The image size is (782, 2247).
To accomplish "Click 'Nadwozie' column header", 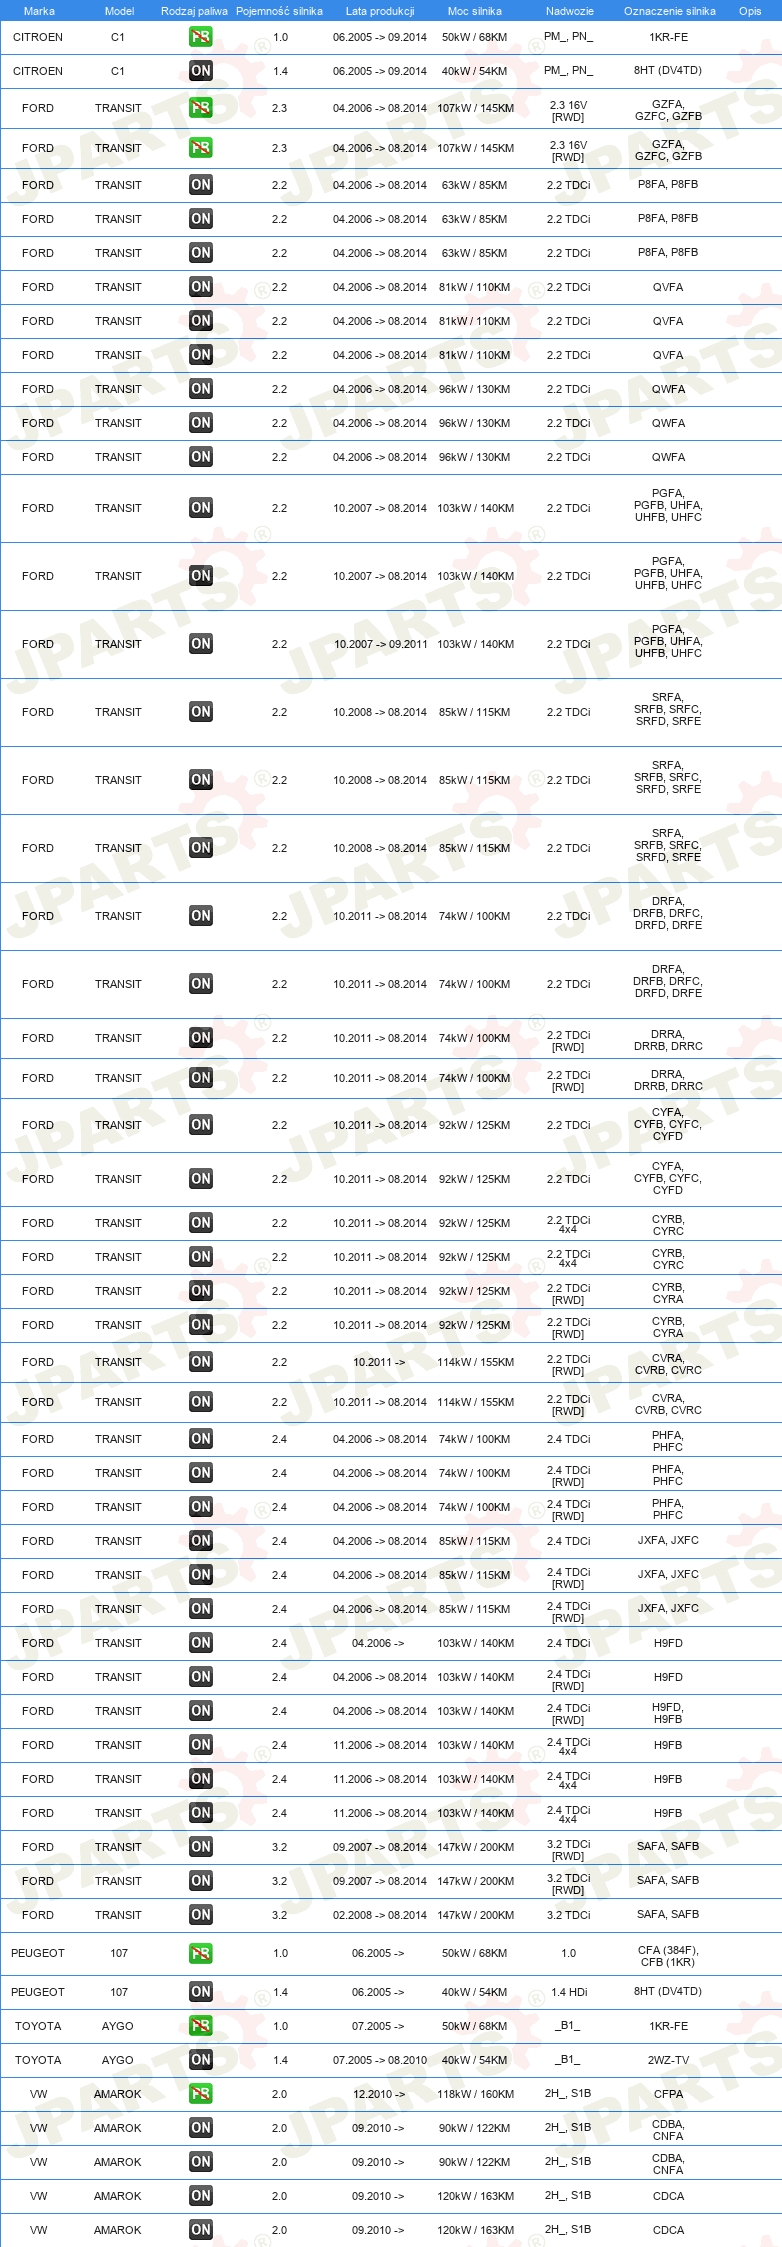I will (570, 11).
